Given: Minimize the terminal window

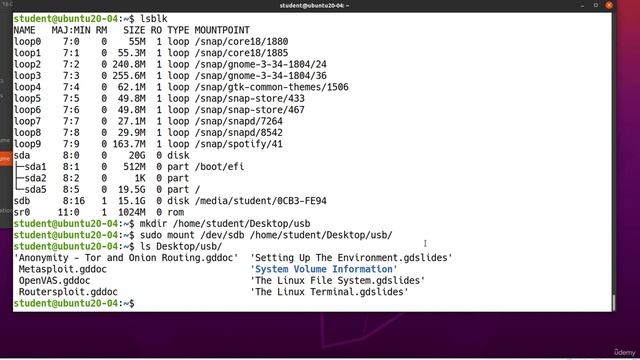Looking at the screenshot, I should tap(582, 5).
